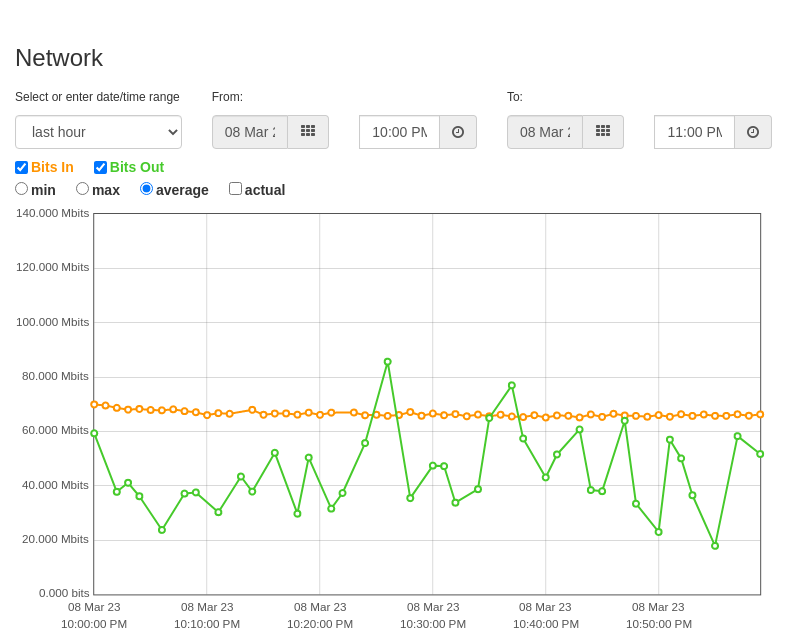Click the From date field

click(250, 132)
